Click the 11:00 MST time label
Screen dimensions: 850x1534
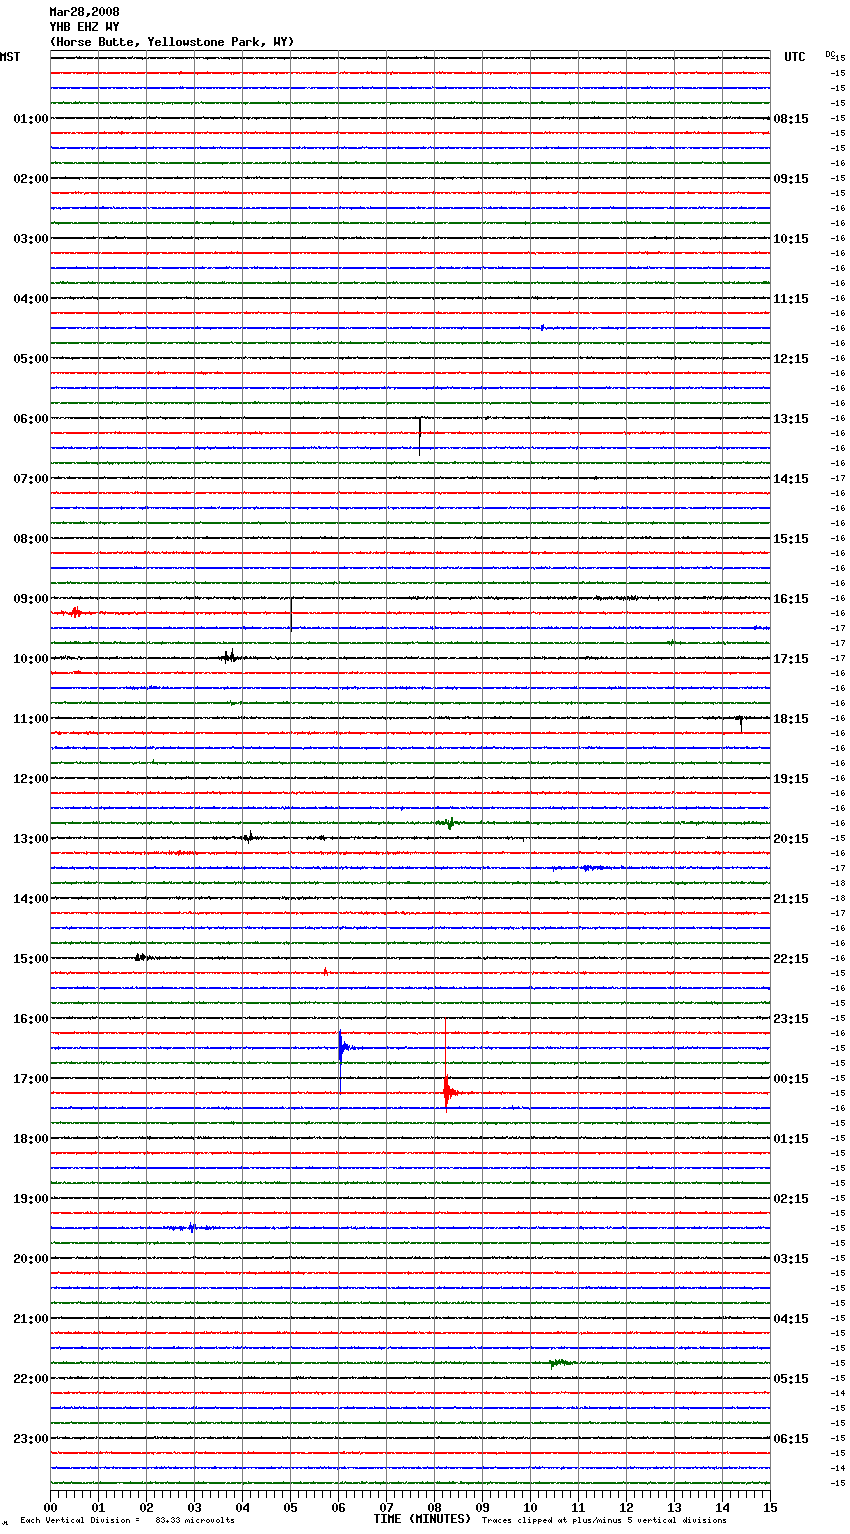point(31,719)
